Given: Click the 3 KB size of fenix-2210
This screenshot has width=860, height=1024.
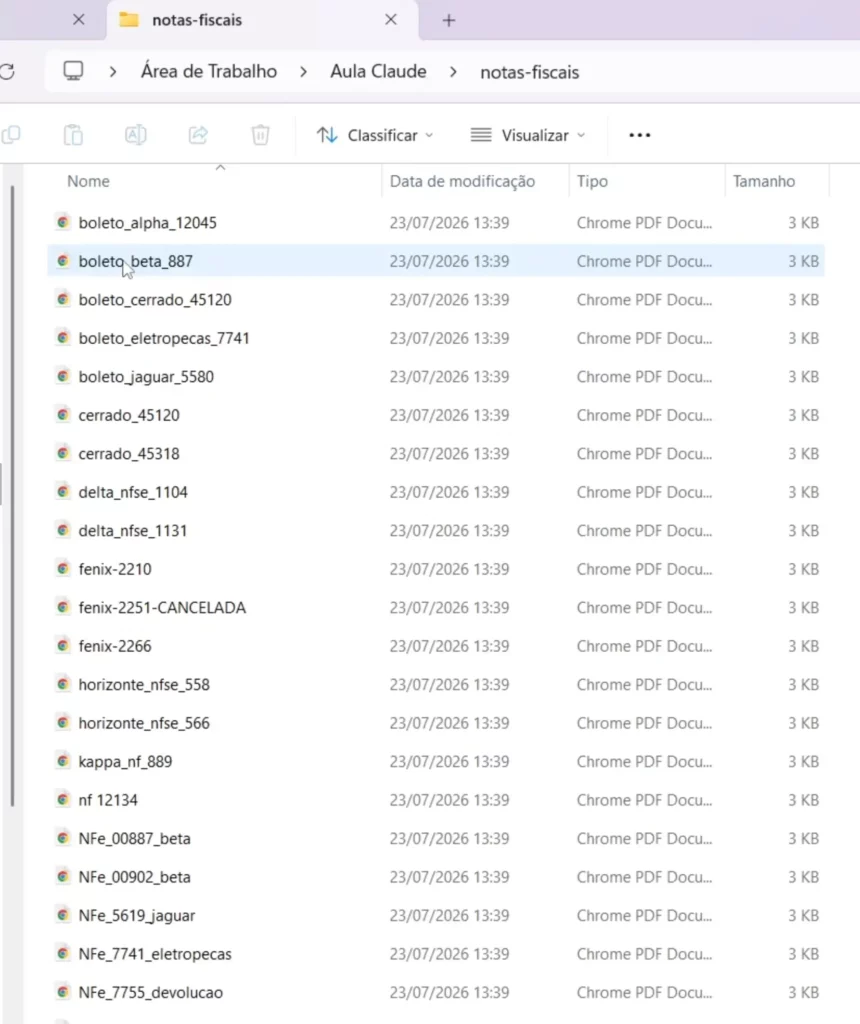Looking at the screenshot, I should click(x=803, y=569).
